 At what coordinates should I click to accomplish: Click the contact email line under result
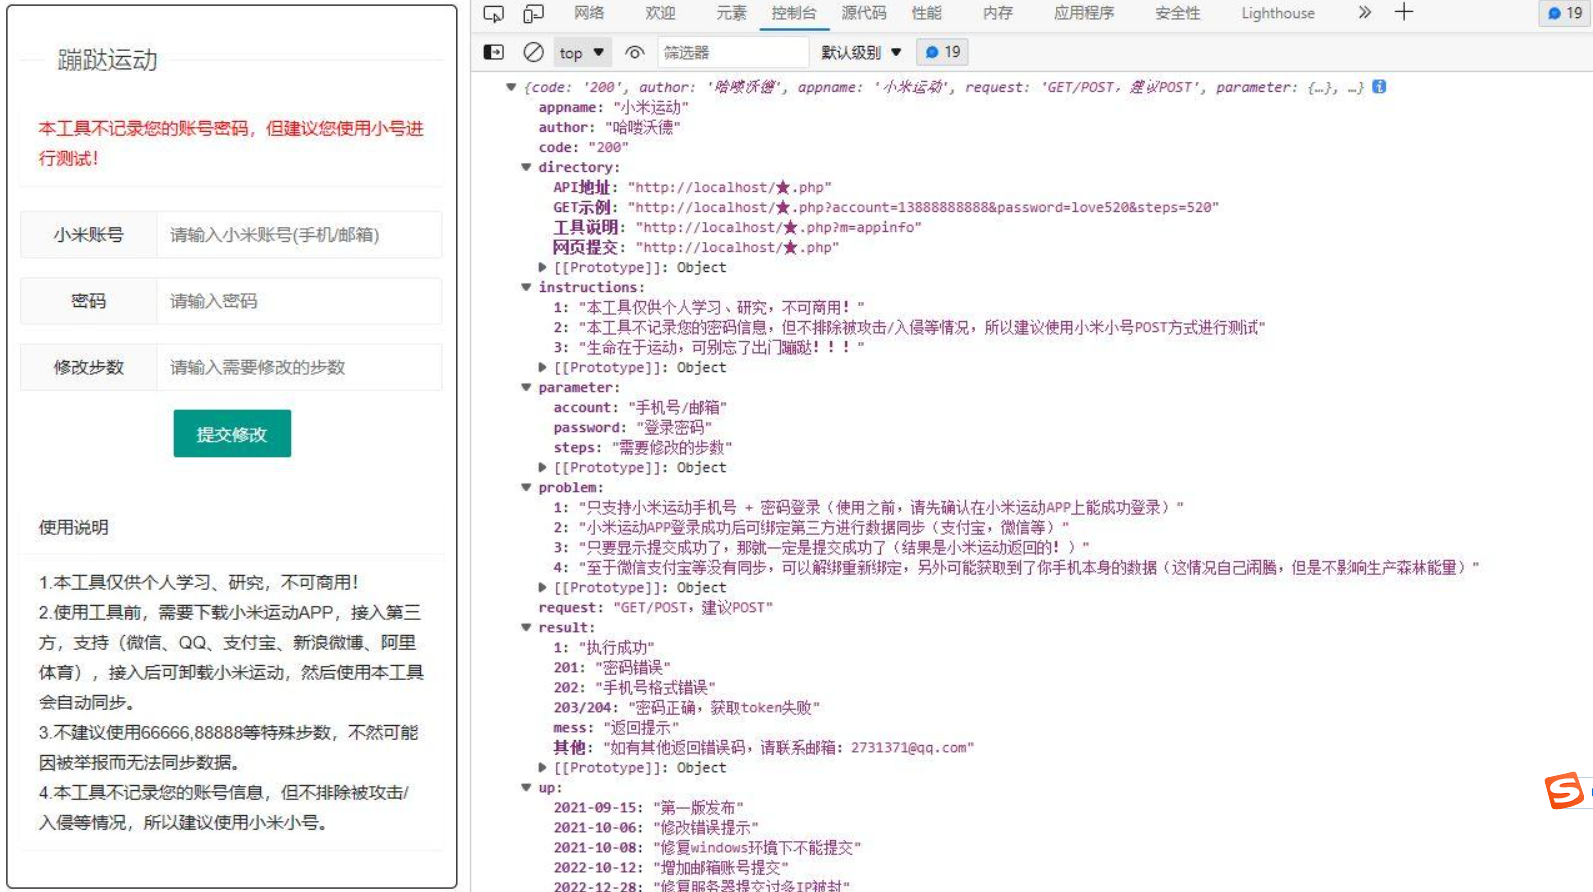click(764, 747)
